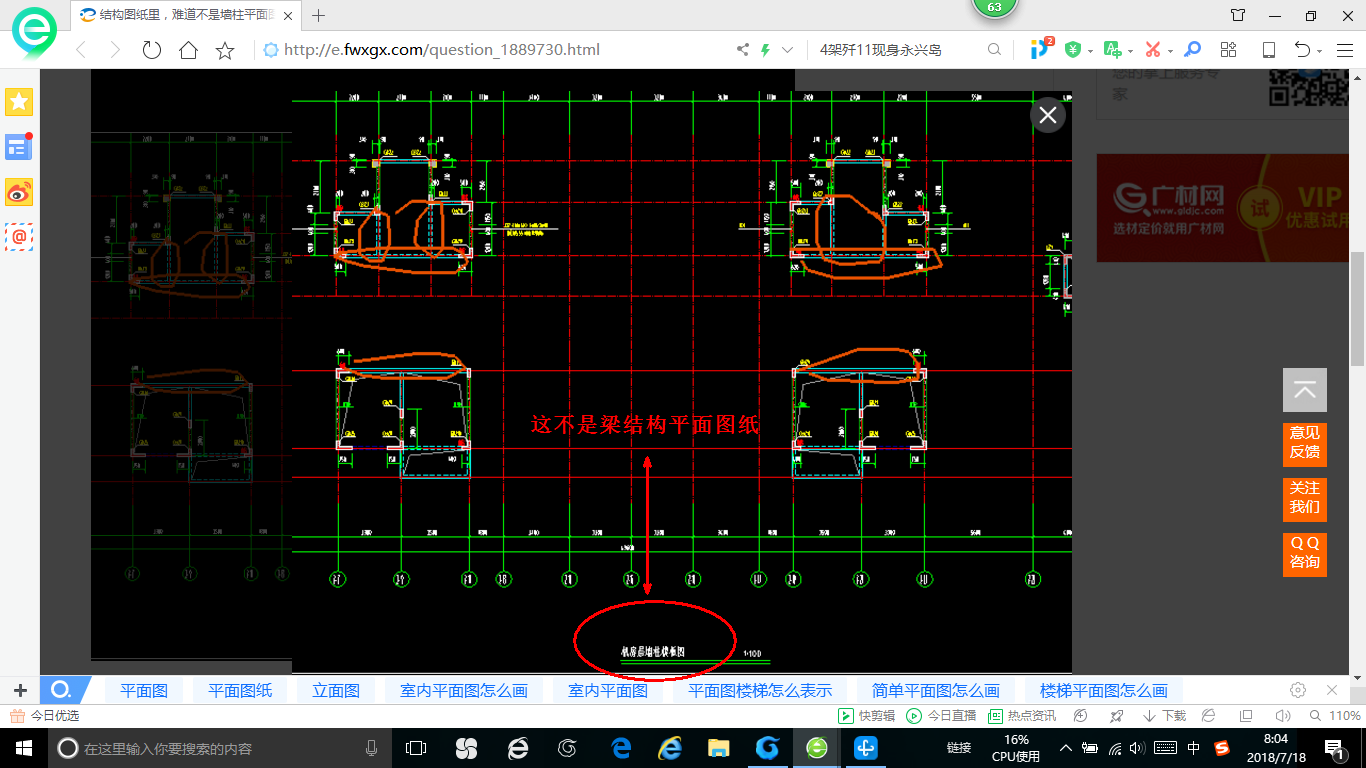Click the blue search circle icon in suggestions bar
Image resolution: width=1366 pixels, height=768 pixels.
click(x=61, y=690)
